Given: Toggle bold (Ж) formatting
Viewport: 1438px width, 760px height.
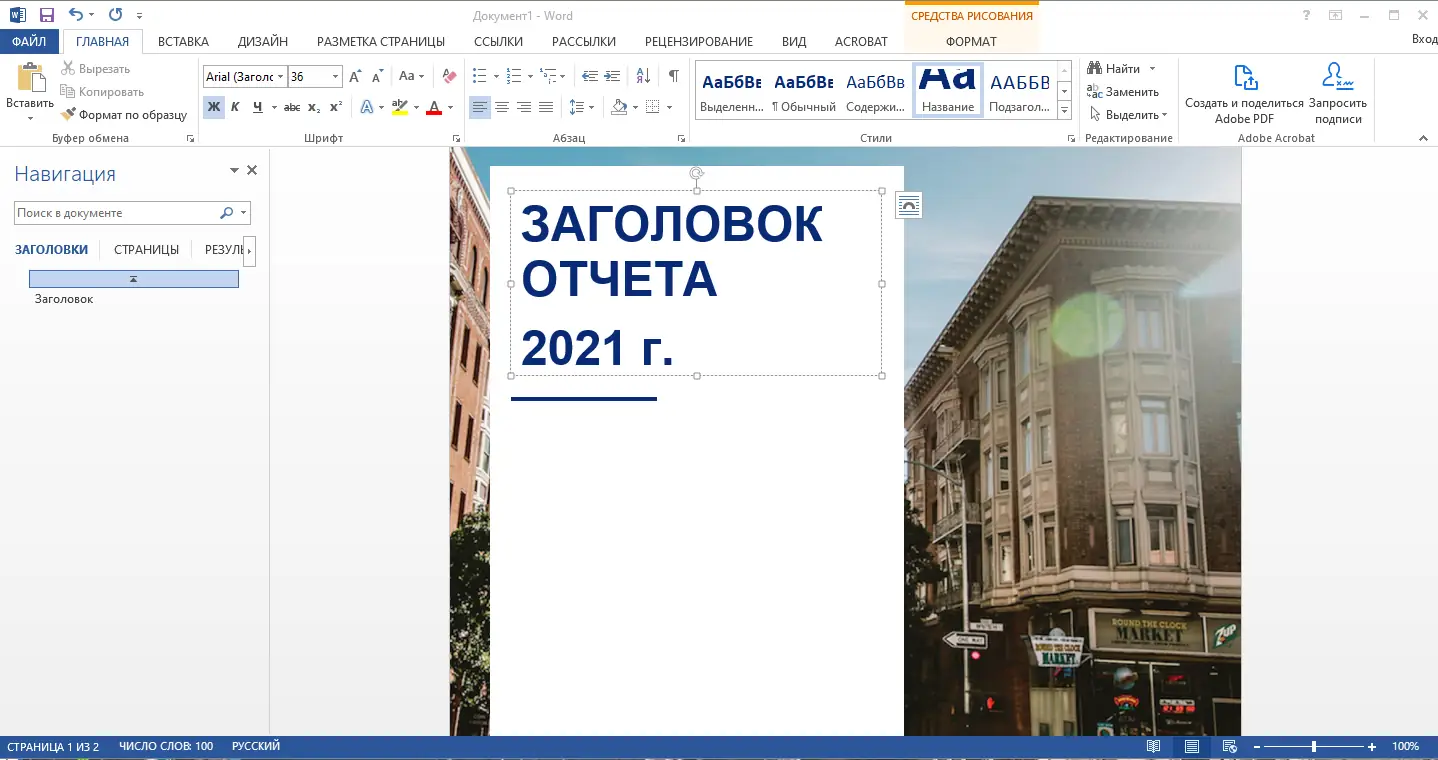Looking at the screenshot, I should coord(213,107).
